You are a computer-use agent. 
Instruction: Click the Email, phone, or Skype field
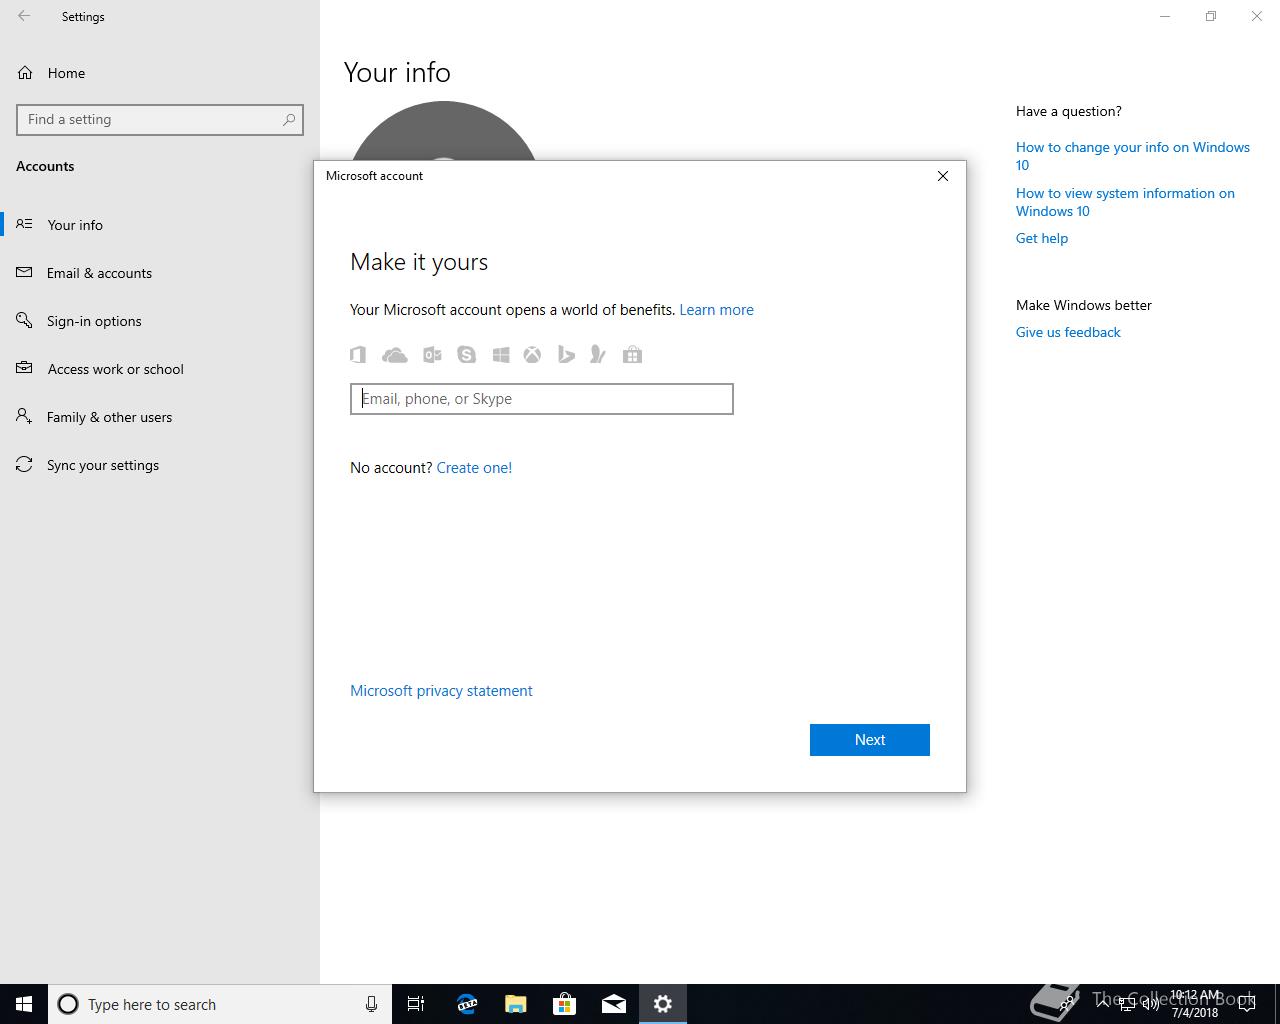coord(541,399)
